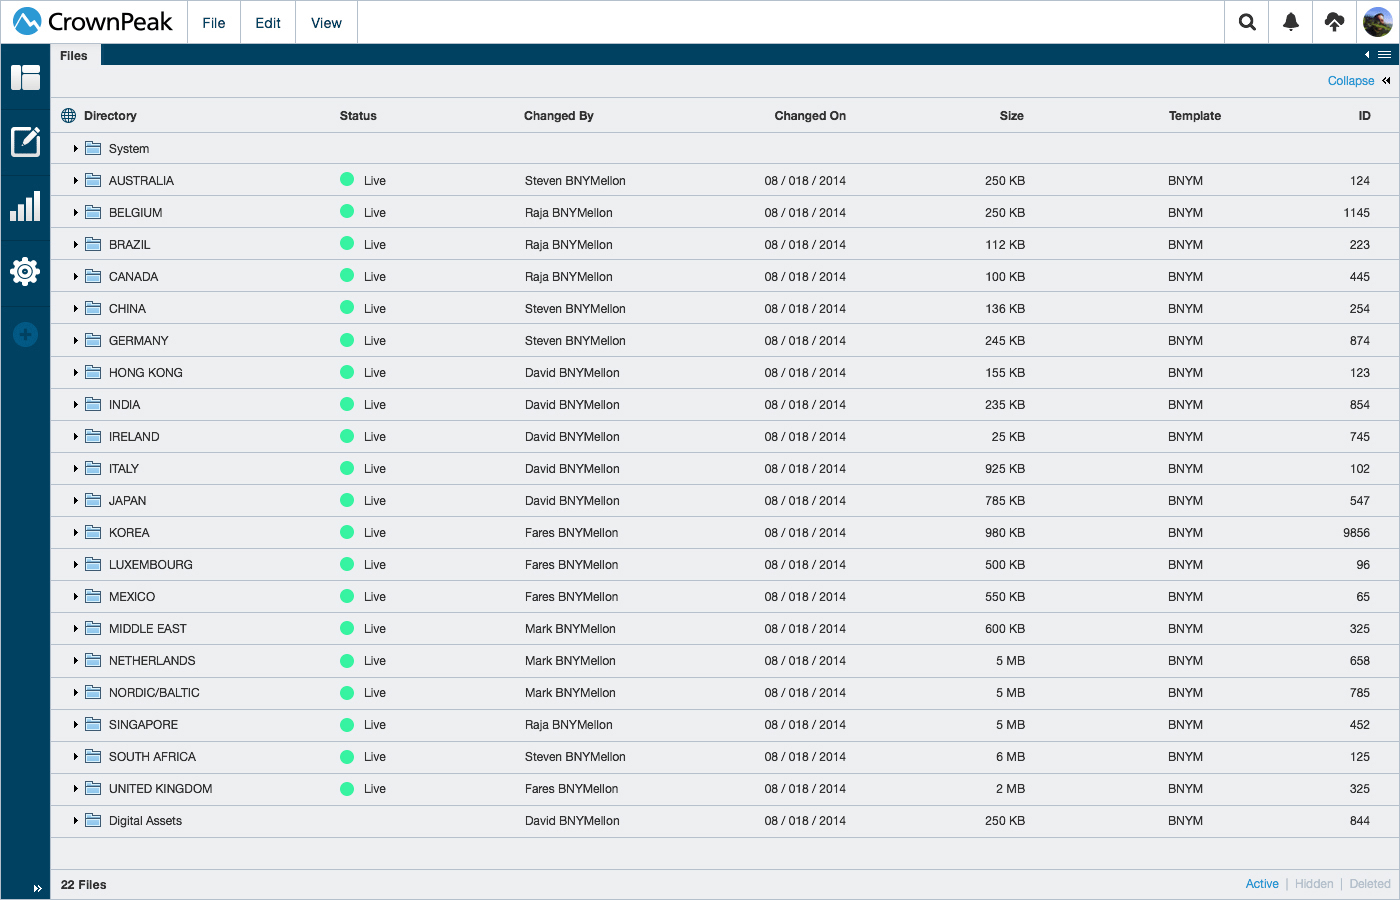Screen dimensions: 1400x900
Task: Click the Digital Assets folder icon
Action: coord(93,820)
